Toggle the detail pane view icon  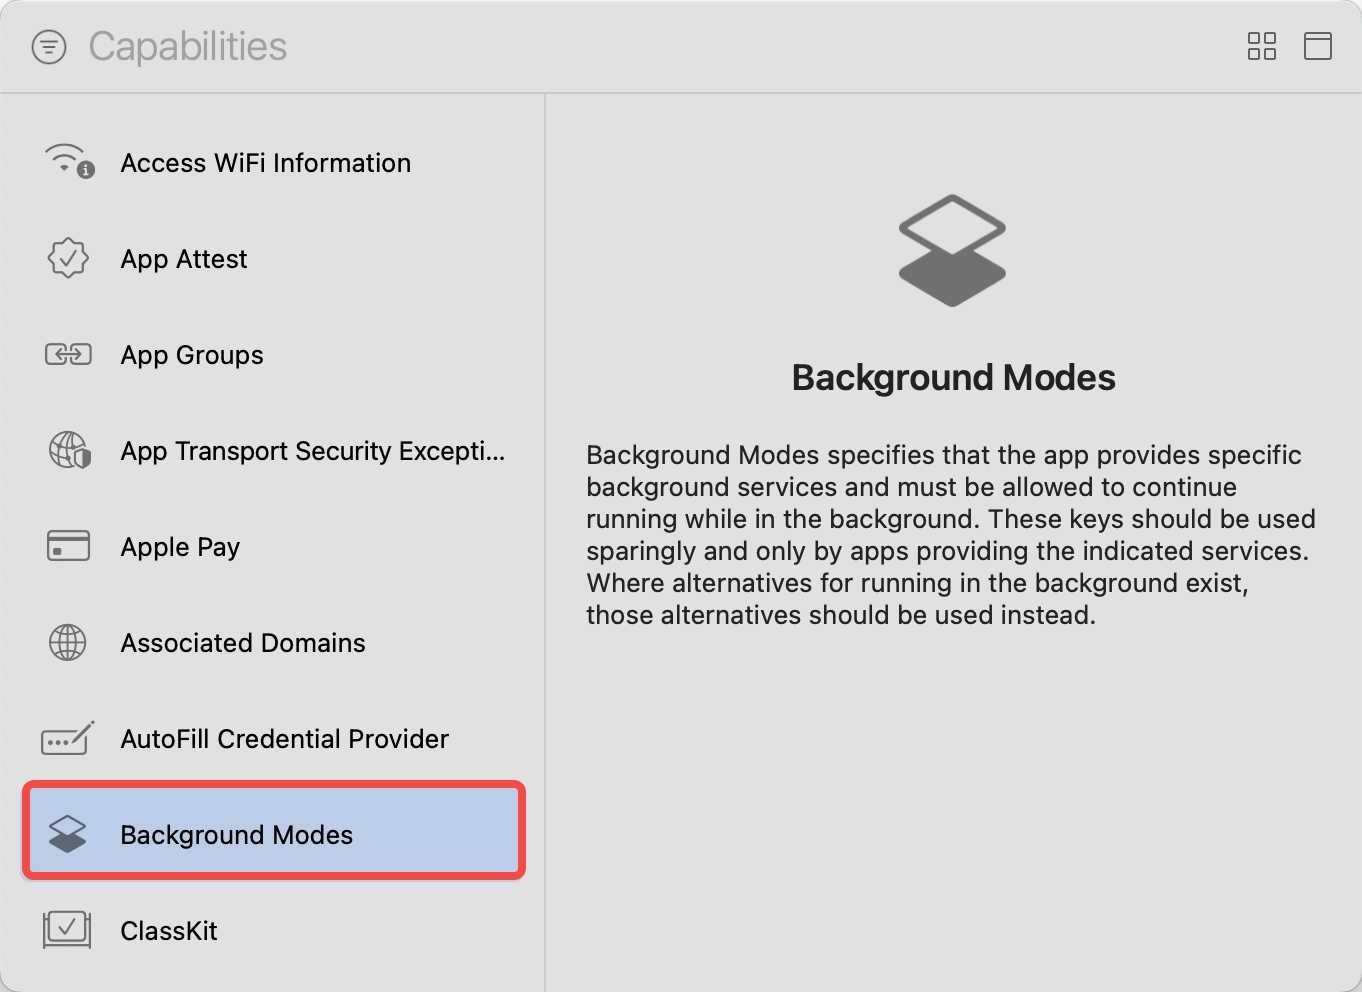(1317, 46)
